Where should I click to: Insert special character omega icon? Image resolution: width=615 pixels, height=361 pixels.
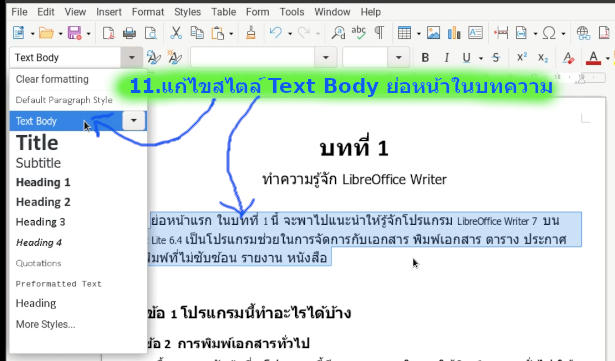point(549,33)
